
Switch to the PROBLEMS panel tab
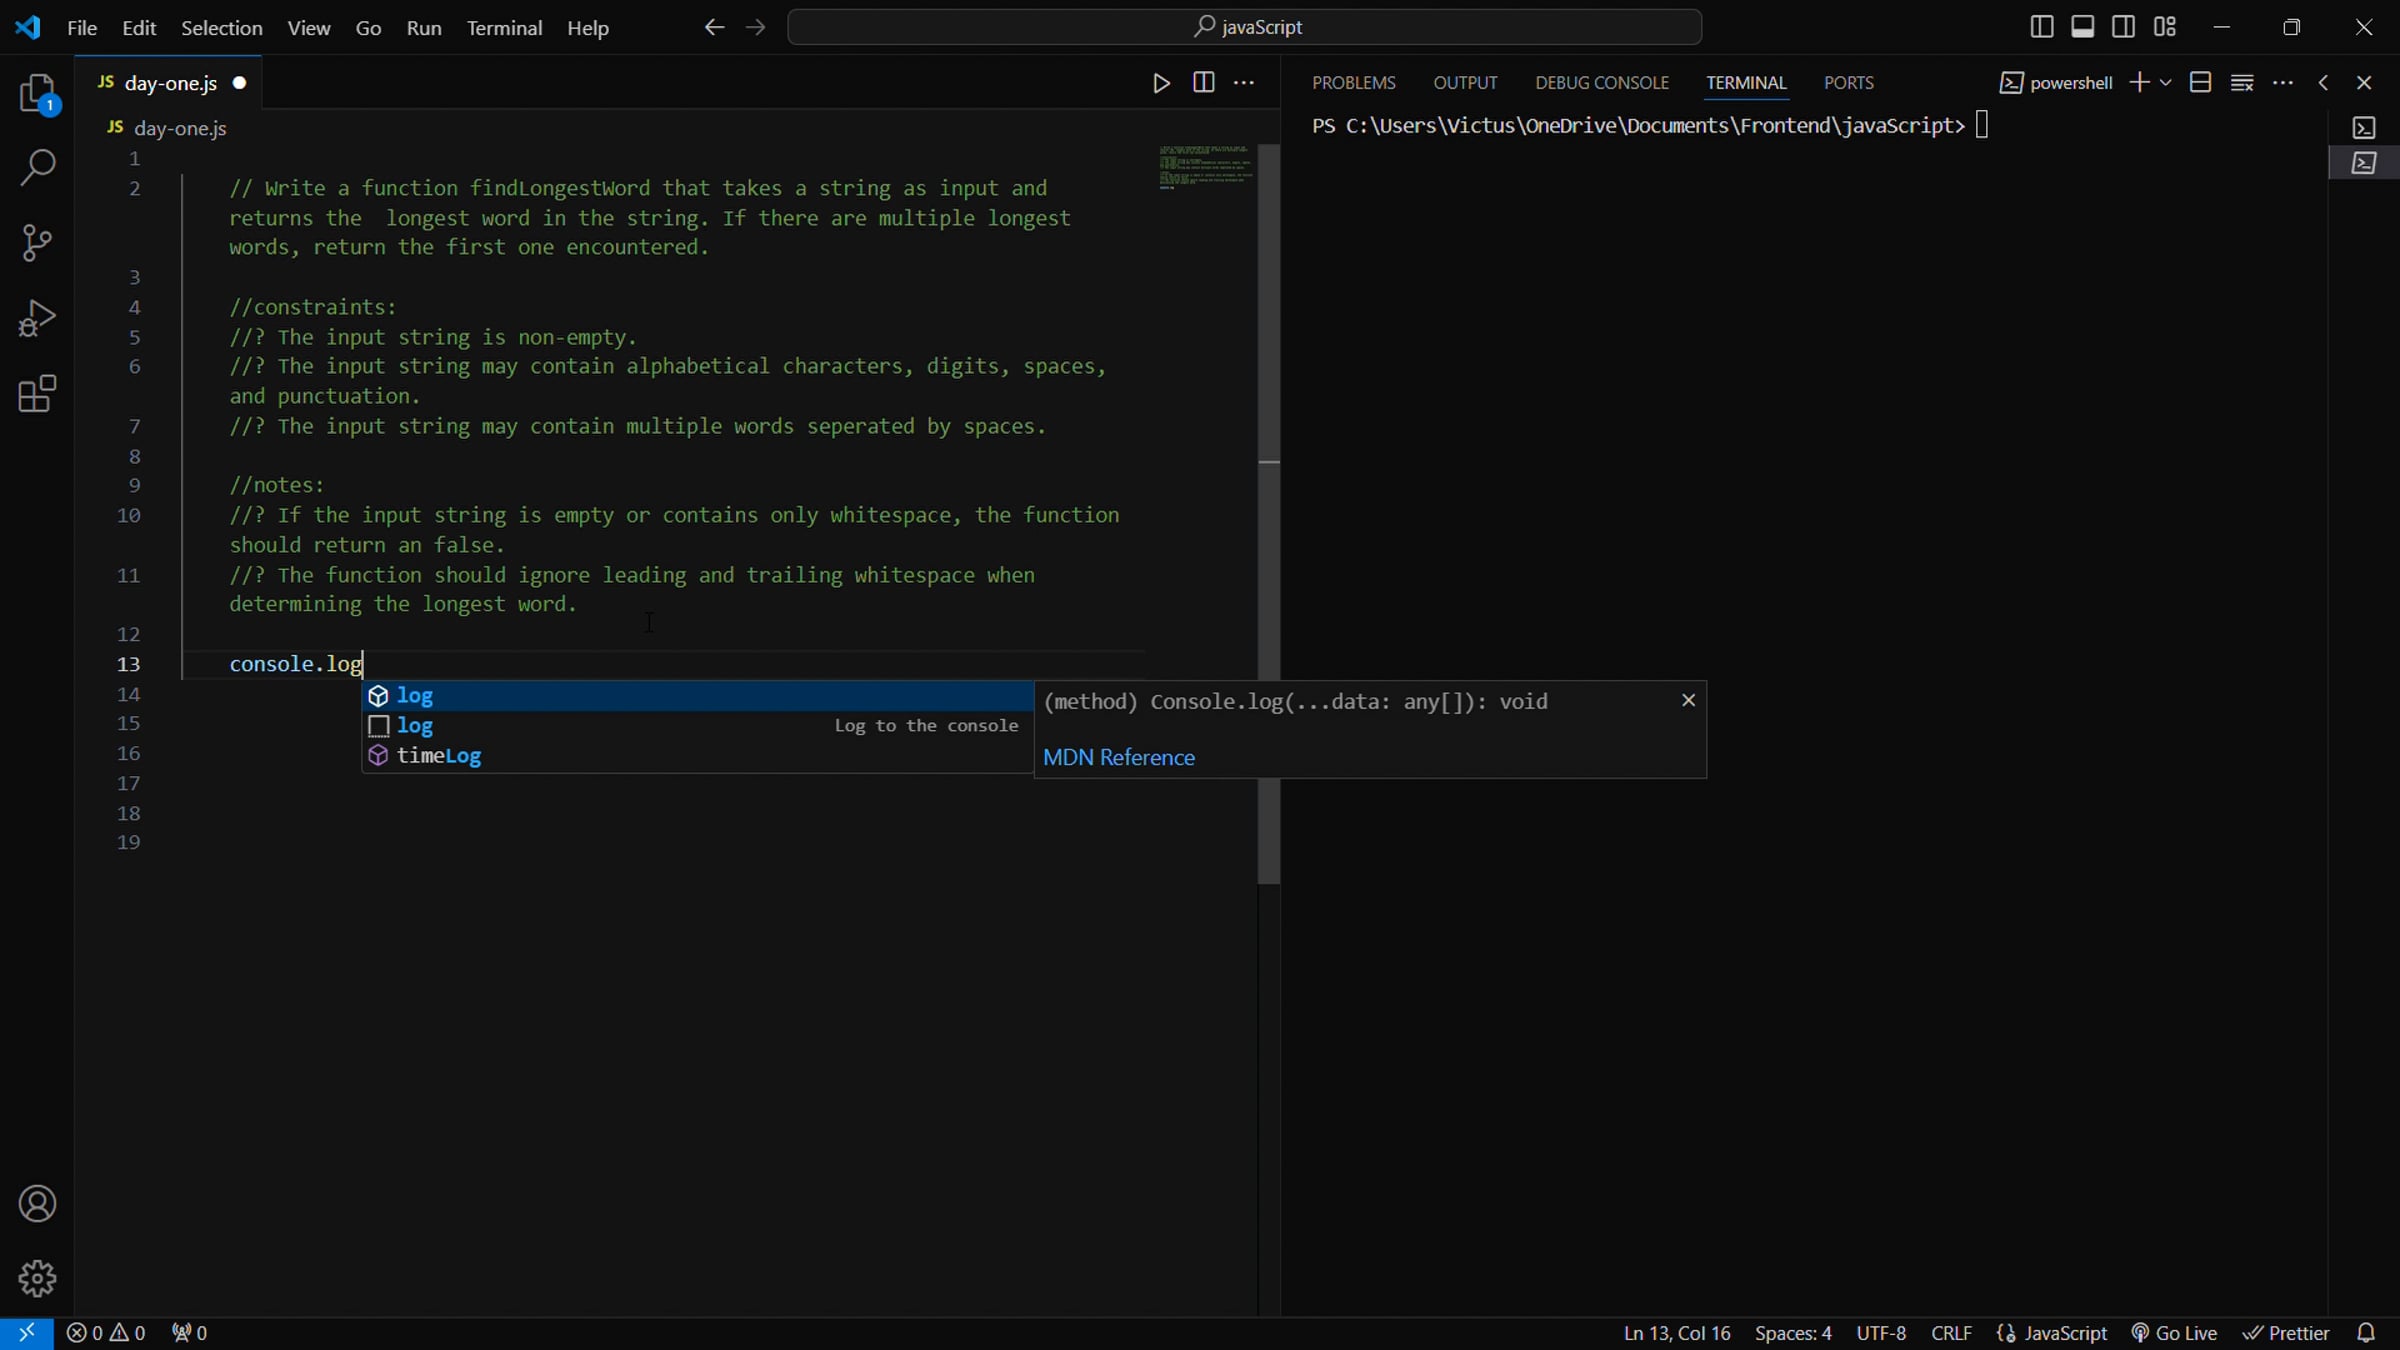1353,83
